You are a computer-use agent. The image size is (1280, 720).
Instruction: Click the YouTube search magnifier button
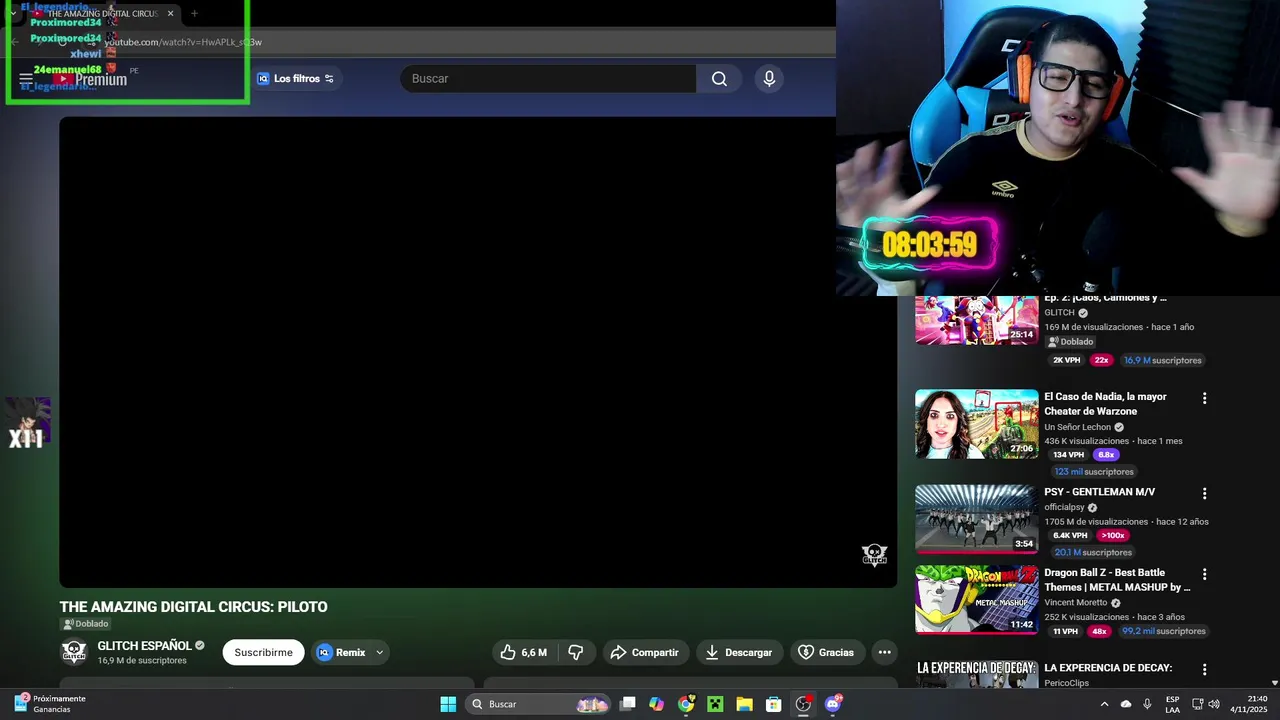719,79
